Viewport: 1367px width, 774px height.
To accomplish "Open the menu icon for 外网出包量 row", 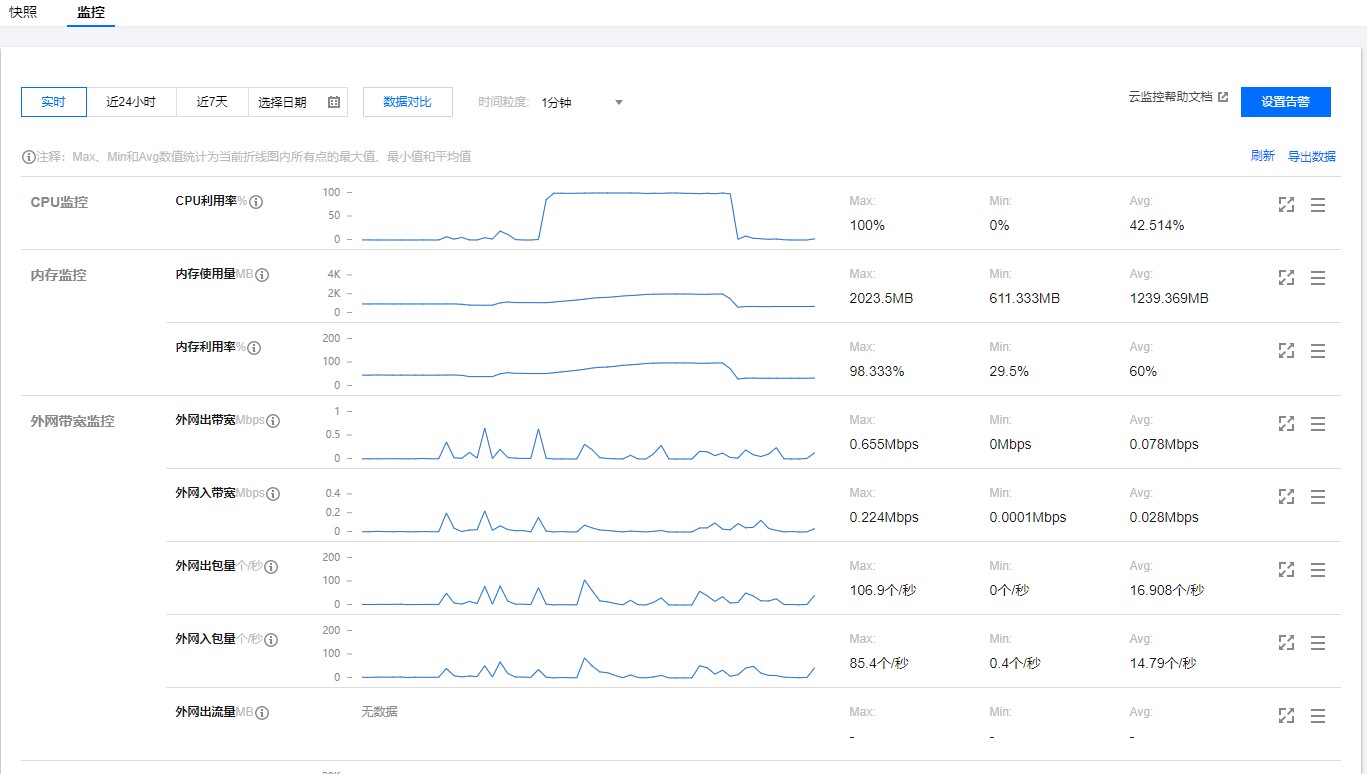I will pos(1318,570).
